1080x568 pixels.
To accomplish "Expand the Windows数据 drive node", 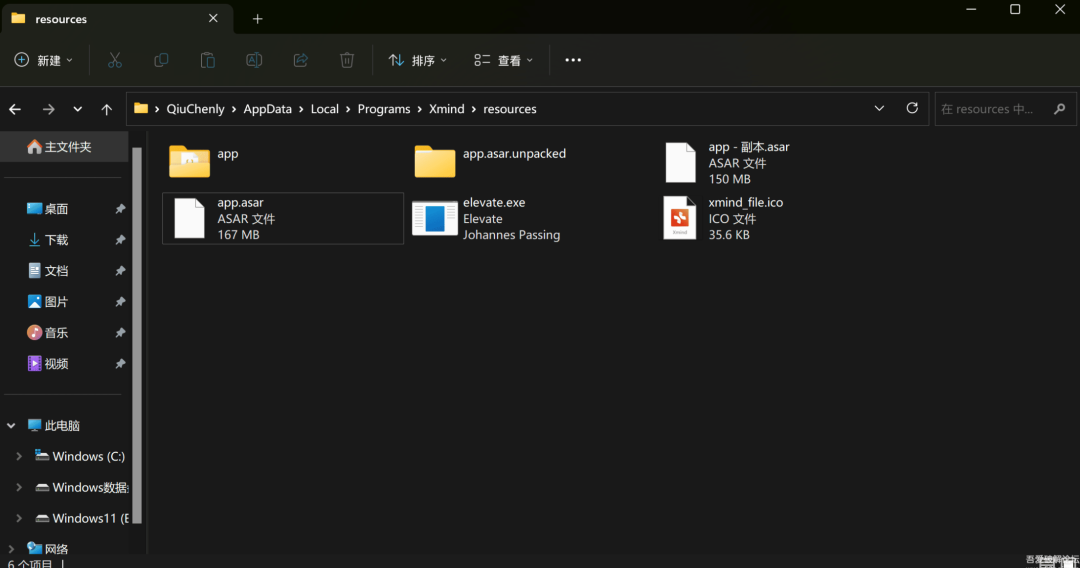I will click(x=19, y=487).
